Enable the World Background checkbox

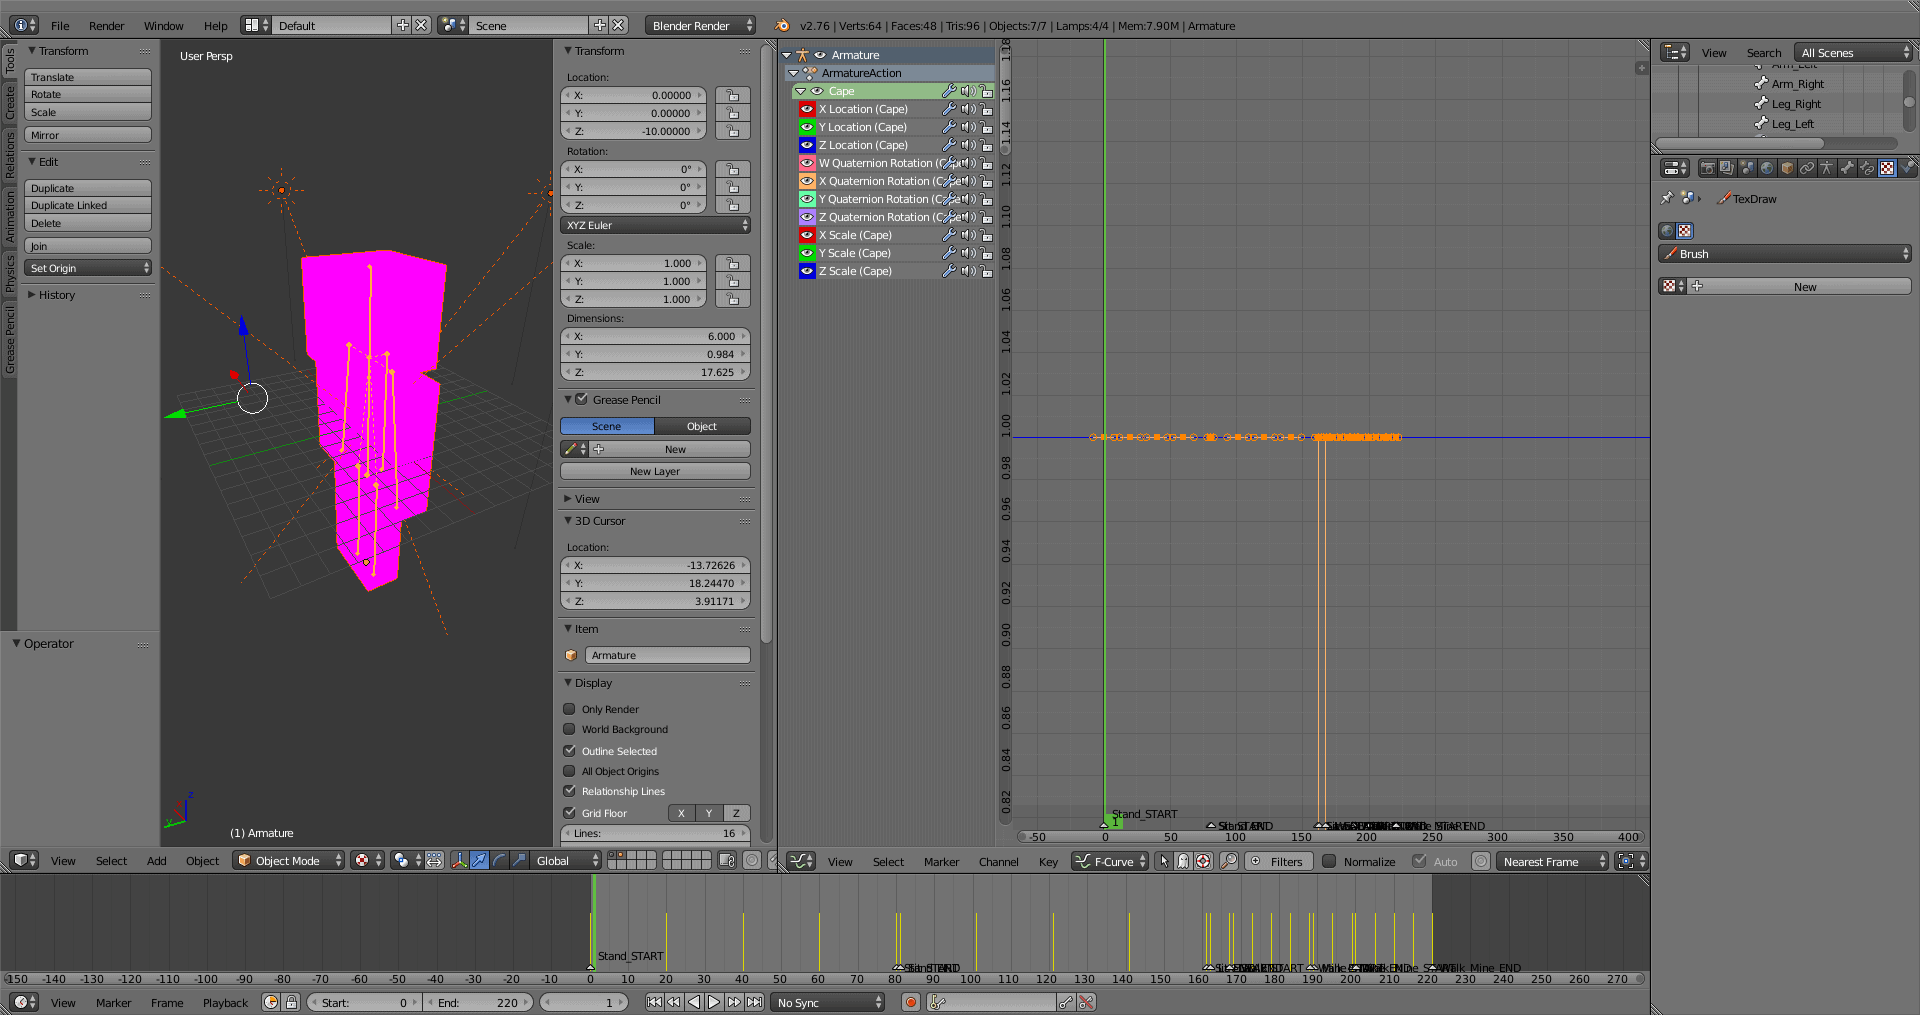point(569,729)
